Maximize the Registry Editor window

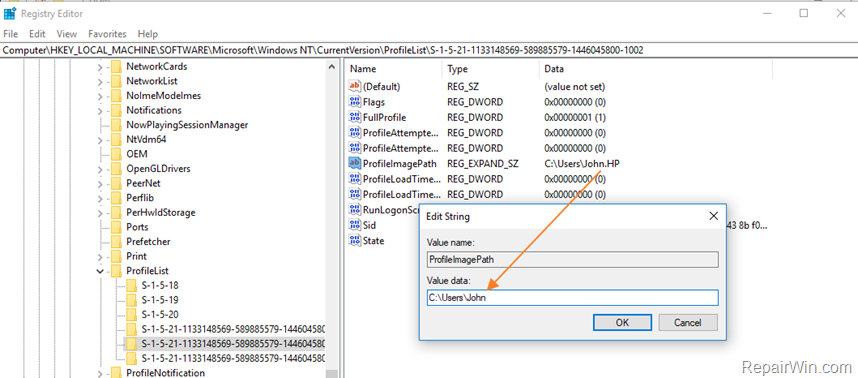pyautogui.click(x=803, y=13)
